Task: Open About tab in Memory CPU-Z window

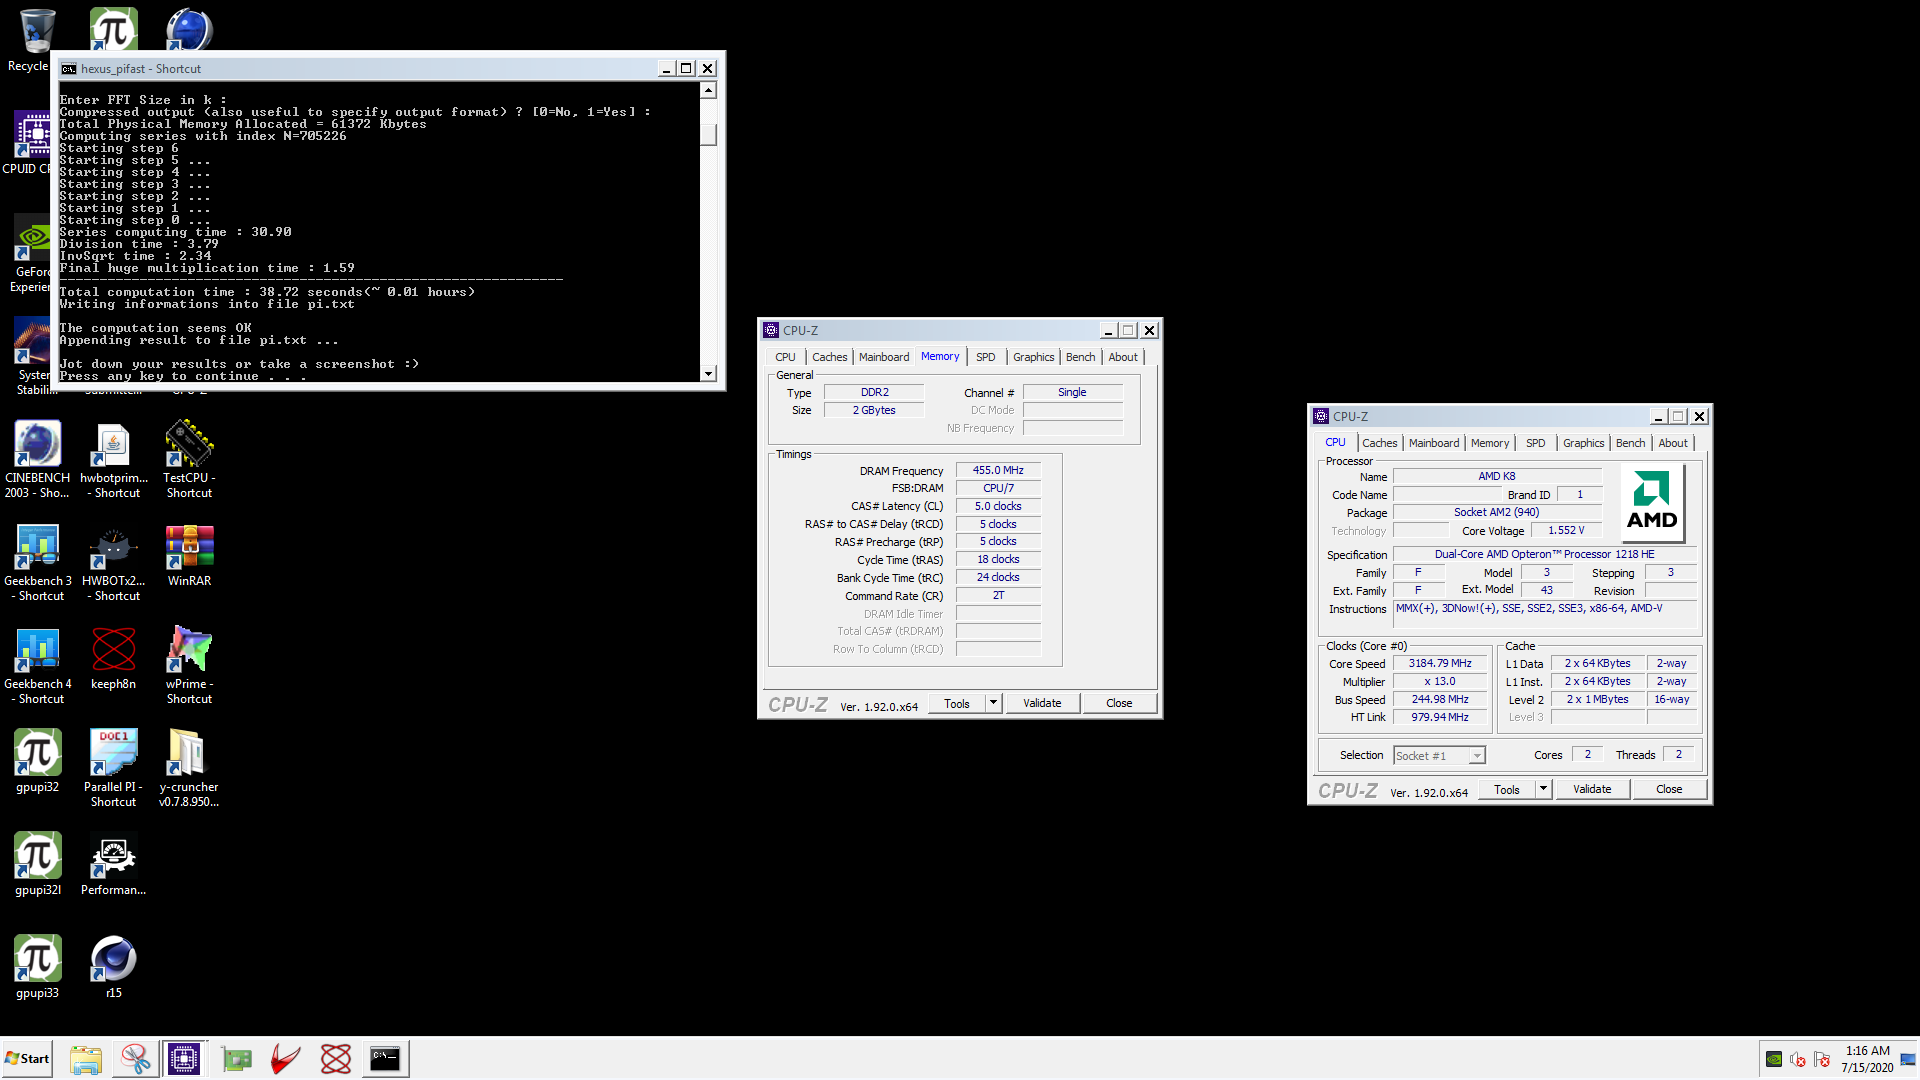Action: 1123,357
